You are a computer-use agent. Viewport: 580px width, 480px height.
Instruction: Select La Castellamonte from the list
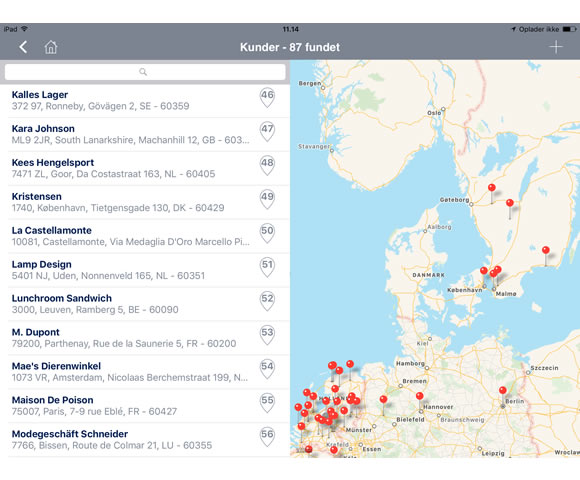tap(148, 236)
